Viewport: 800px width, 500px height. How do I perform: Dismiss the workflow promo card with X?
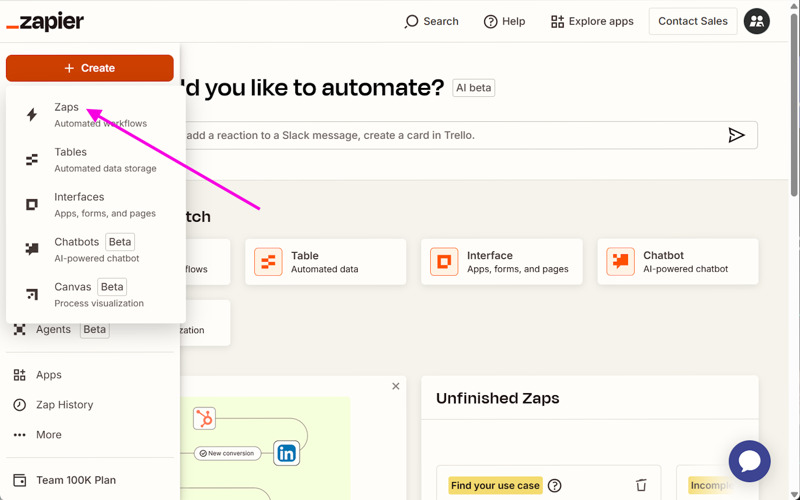pyautogui.click(x=395, y=386)
